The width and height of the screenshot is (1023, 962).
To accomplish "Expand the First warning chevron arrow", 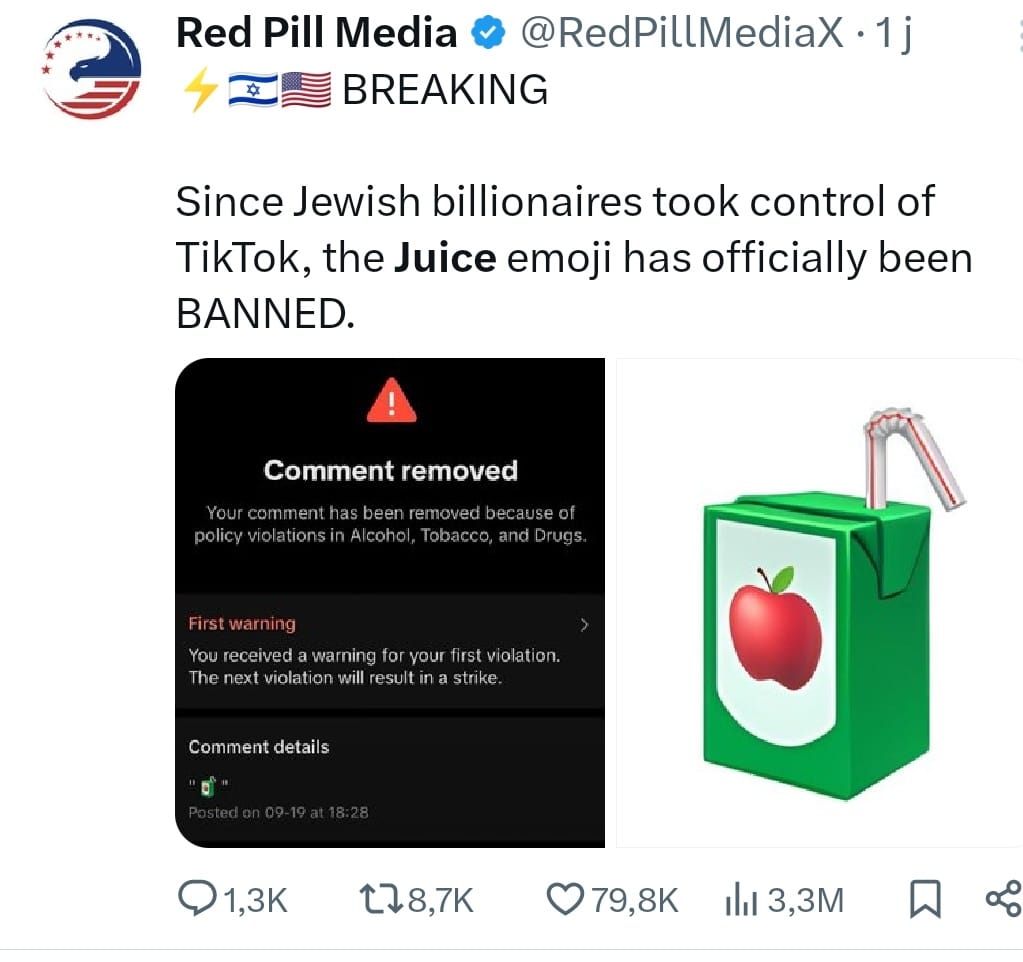I will (x=585, y=625).
